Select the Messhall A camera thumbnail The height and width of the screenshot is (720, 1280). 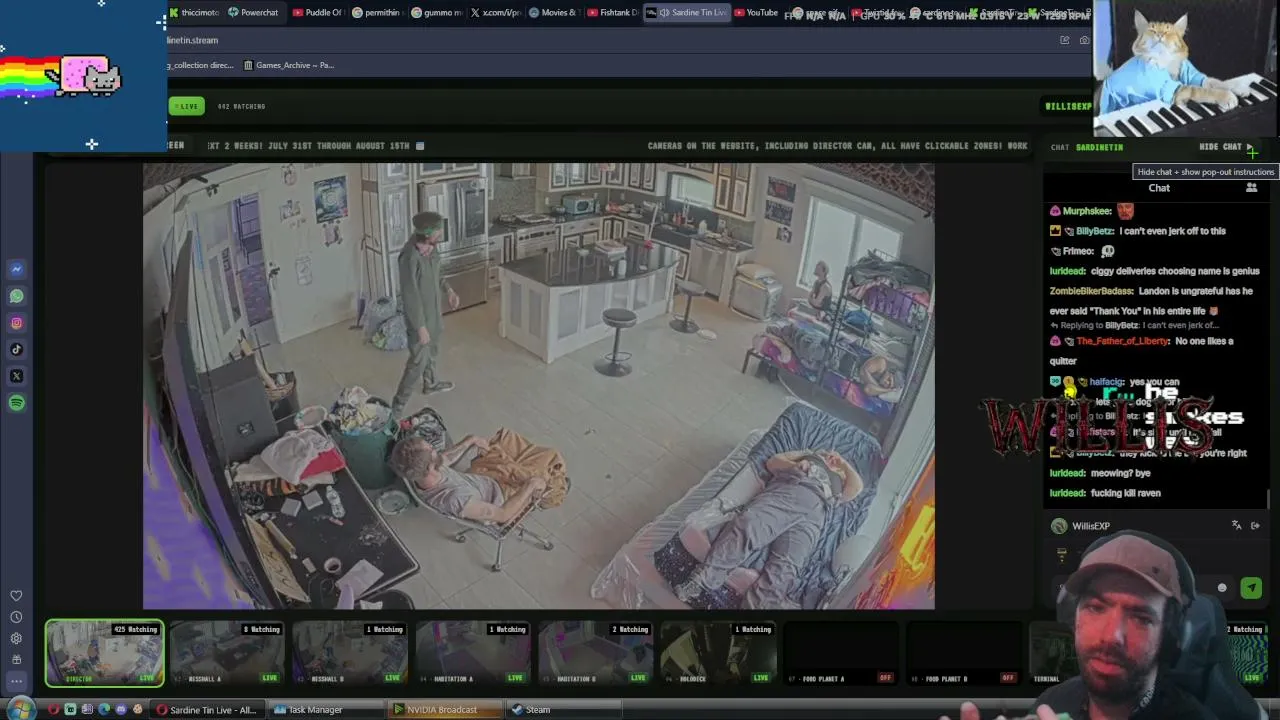point(228,653)
